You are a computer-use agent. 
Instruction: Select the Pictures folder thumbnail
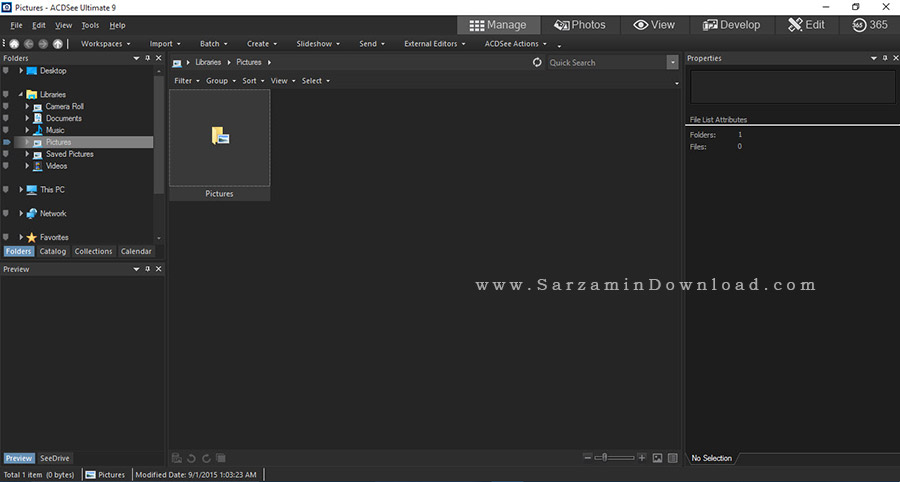click(x=220, y=145)
